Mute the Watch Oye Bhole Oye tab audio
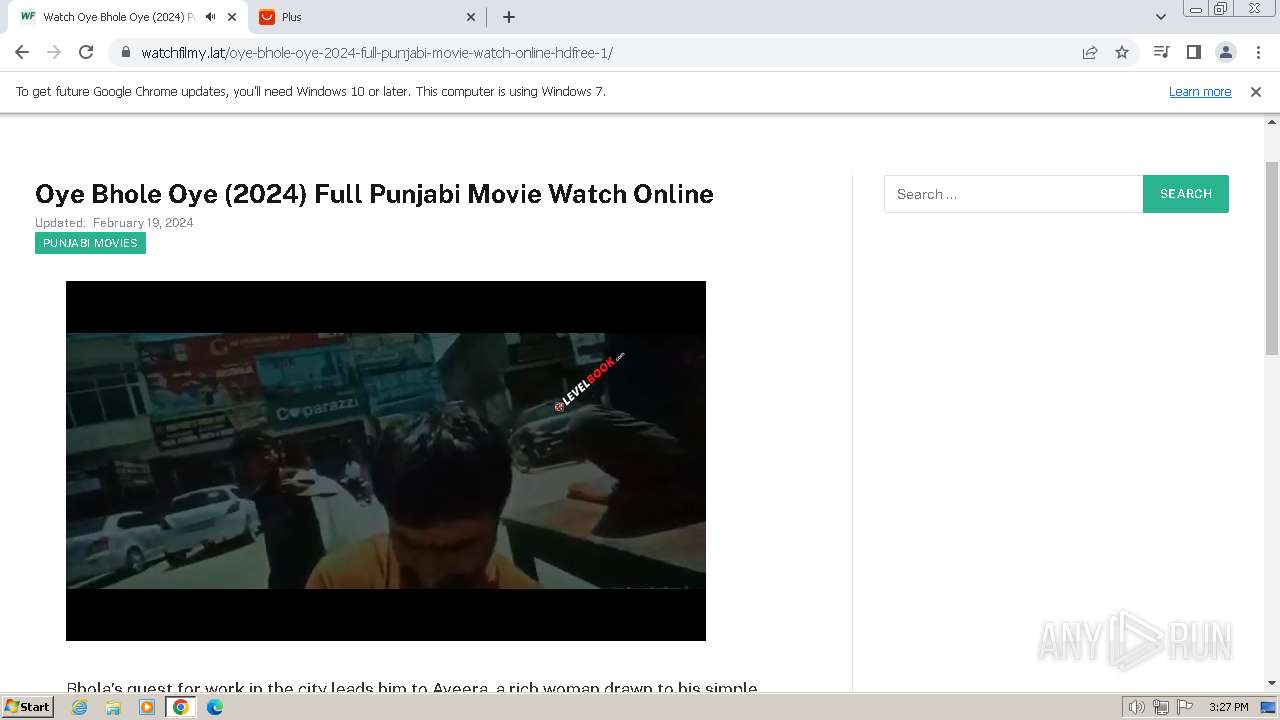 click(x=210, y=17)
